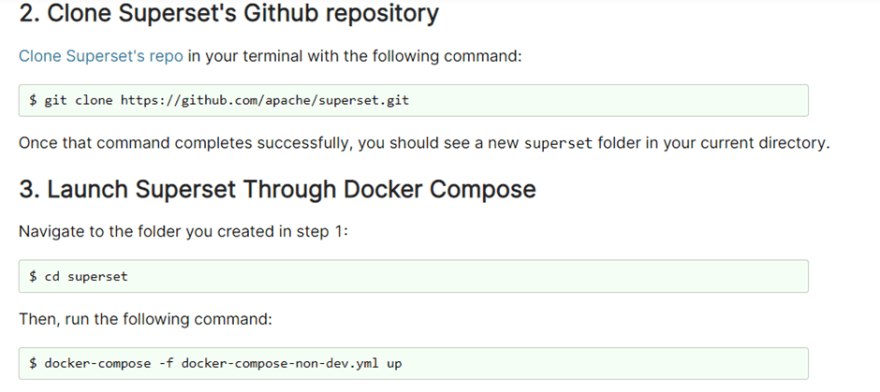Click the "2. Clone Superset's Github repository" heading
The width and height of the screenshot is (880, 392).
pos(229,13)
